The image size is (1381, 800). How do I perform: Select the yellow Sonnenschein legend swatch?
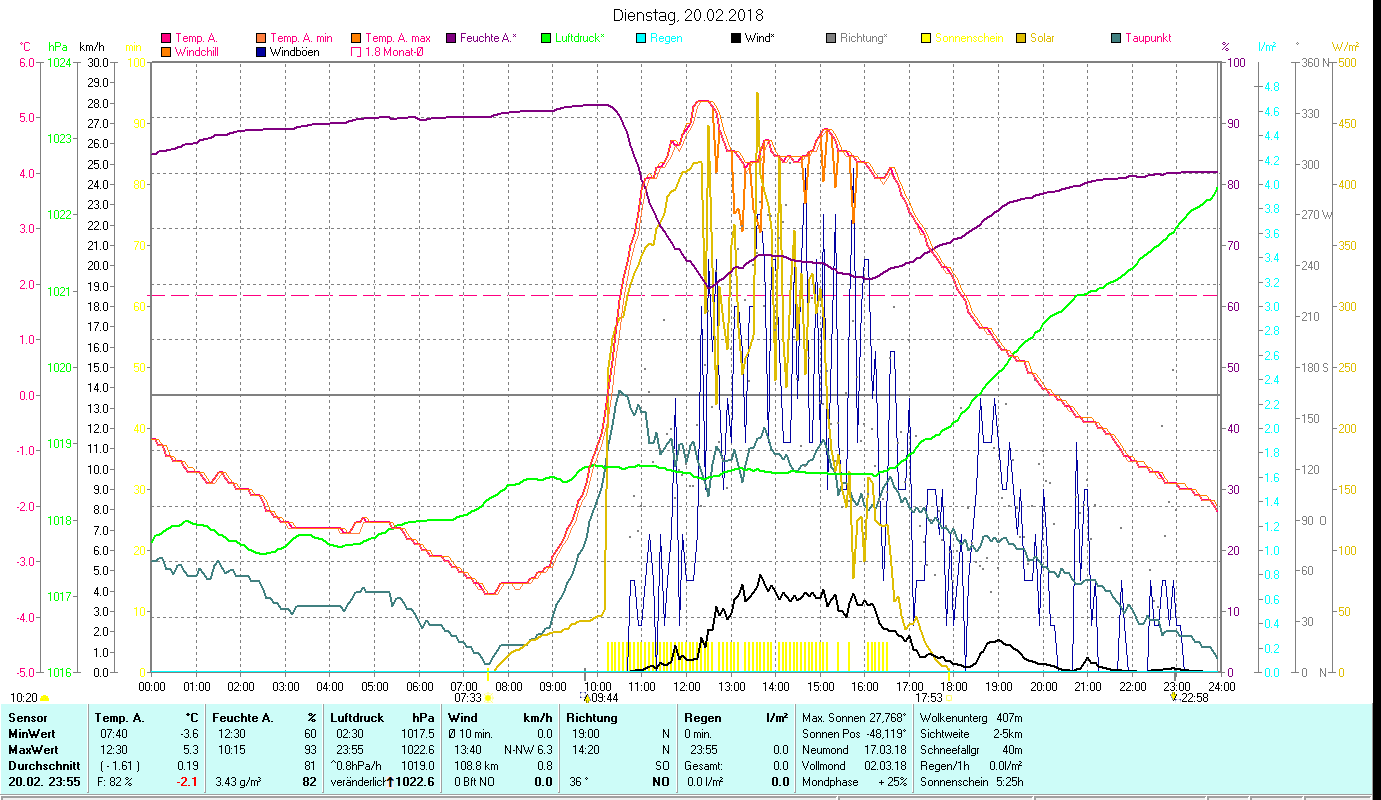click(x=925, y=39)
